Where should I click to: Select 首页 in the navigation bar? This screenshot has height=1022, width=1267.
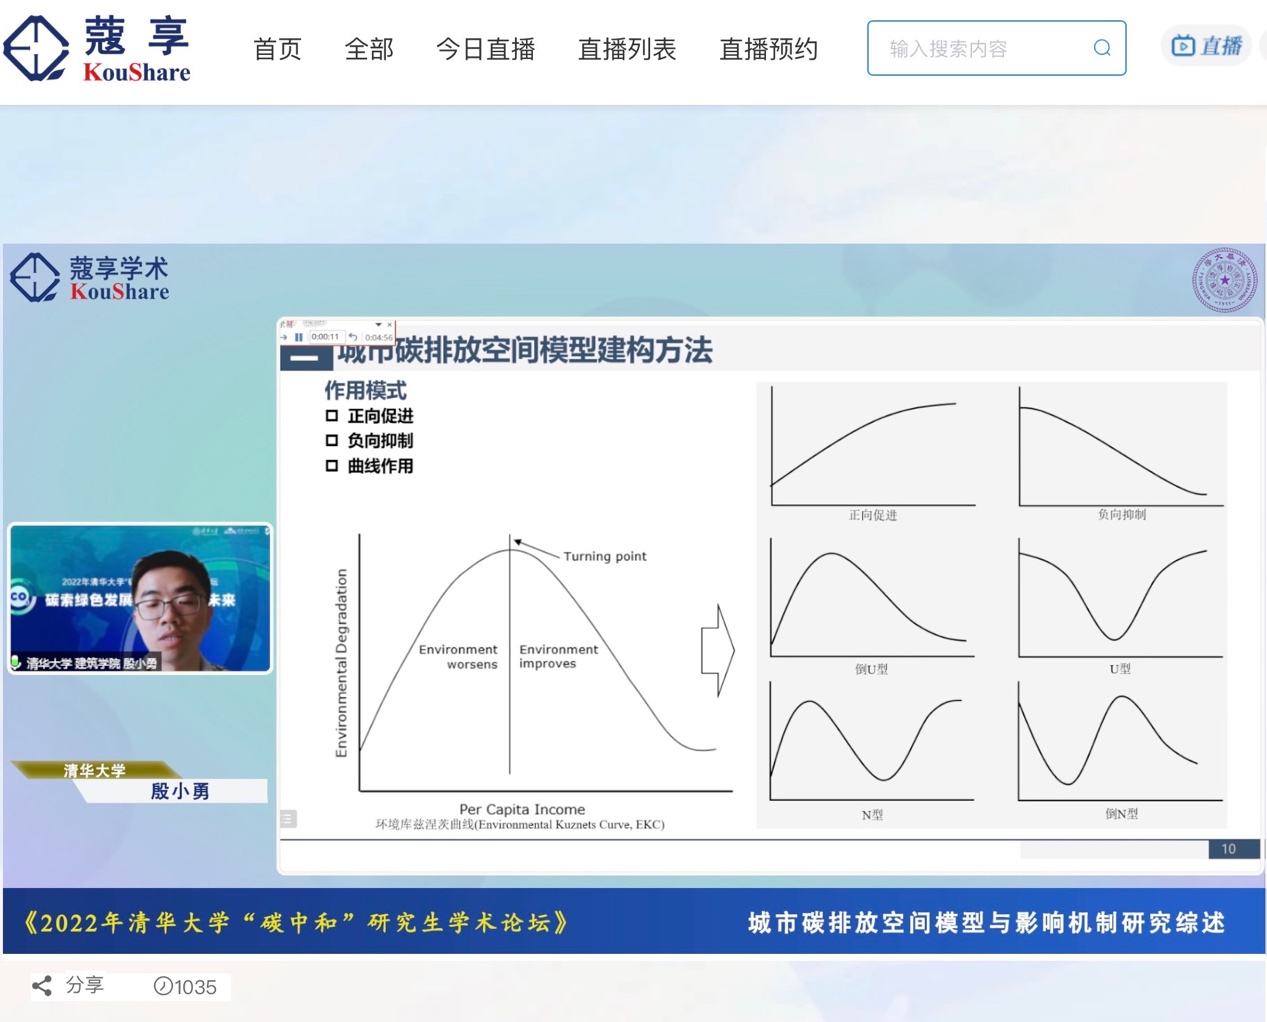[x=277, y=50]
